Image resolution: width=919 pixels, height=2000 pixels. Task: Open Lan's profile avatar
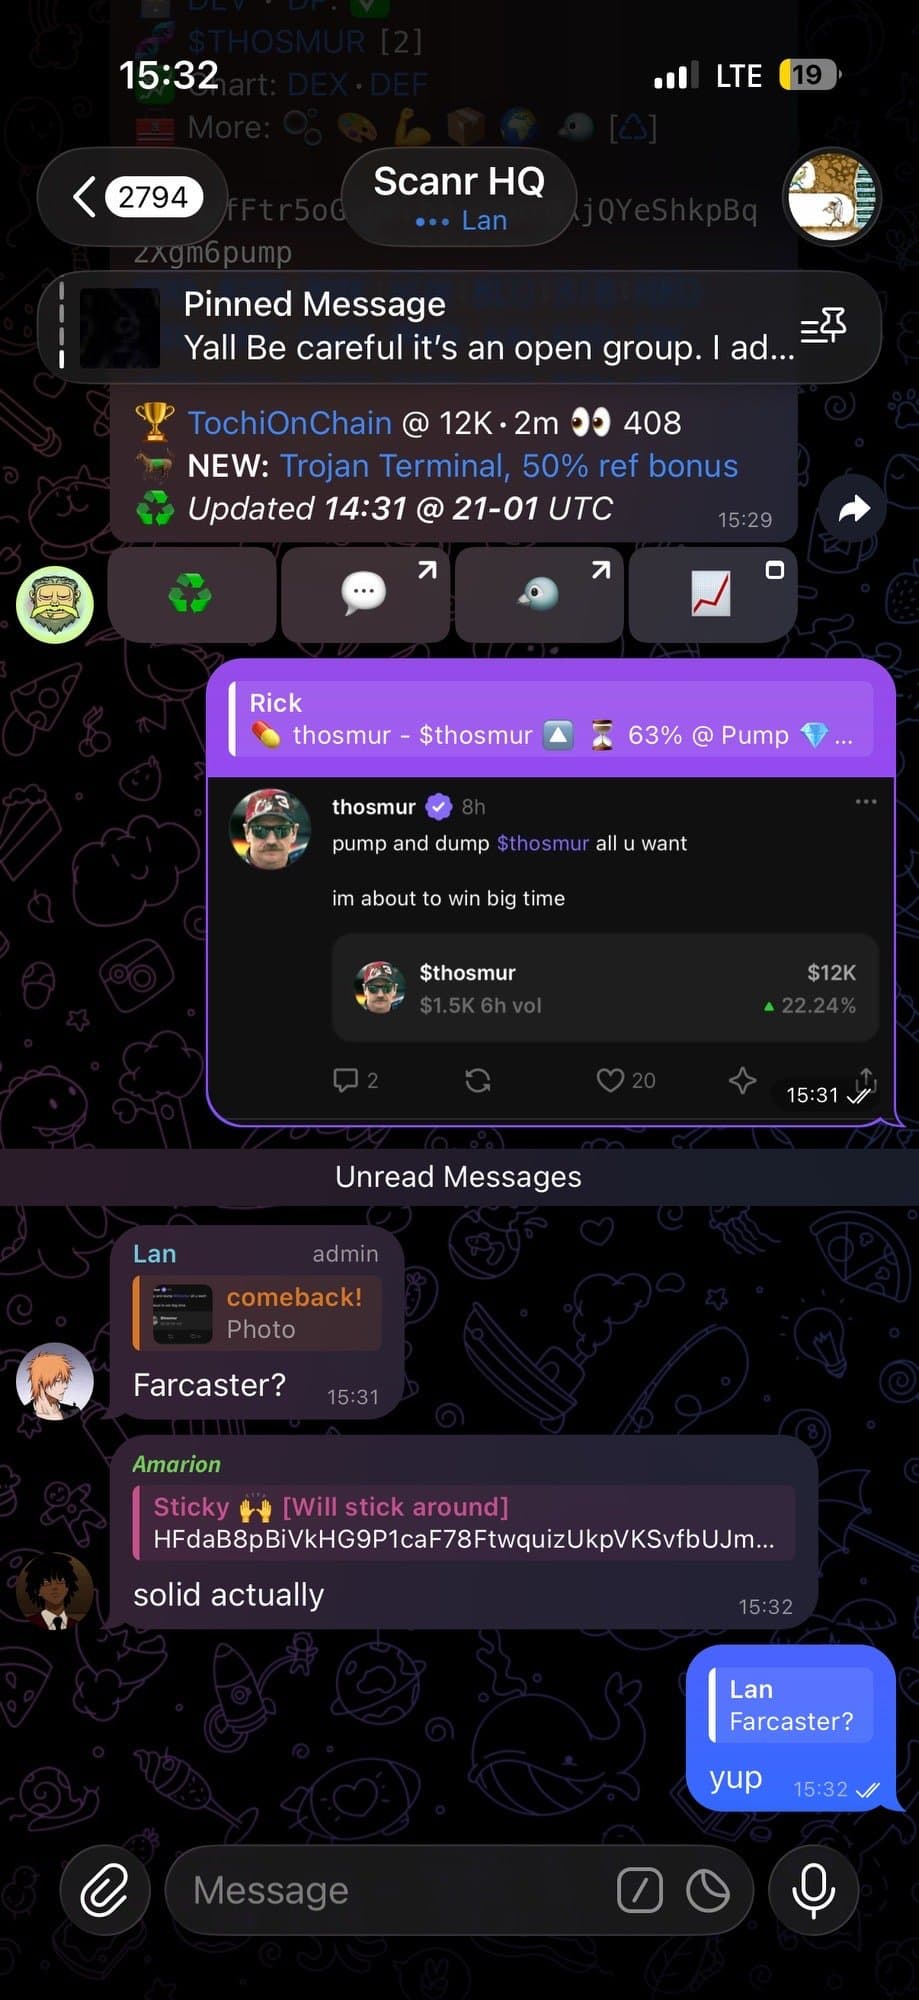tap(55, 1381)
